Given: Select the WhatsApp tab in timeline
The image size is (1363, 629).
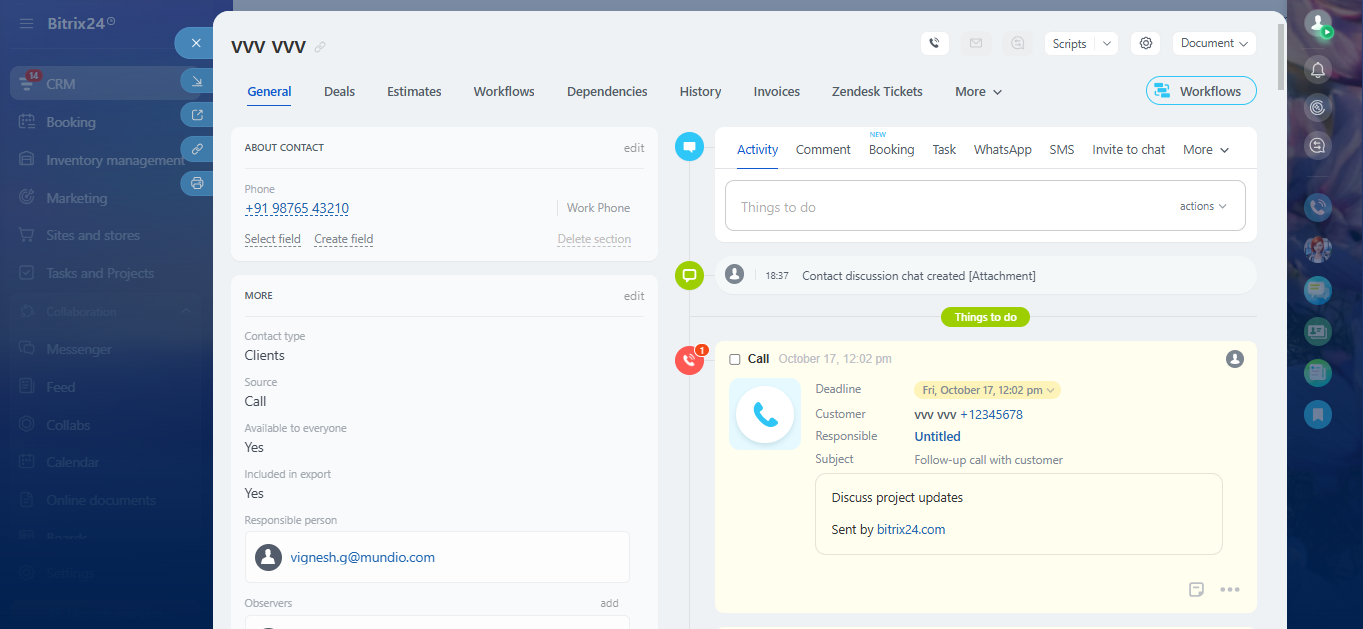Looking at the screenshot, I should tap(1002, 149).
